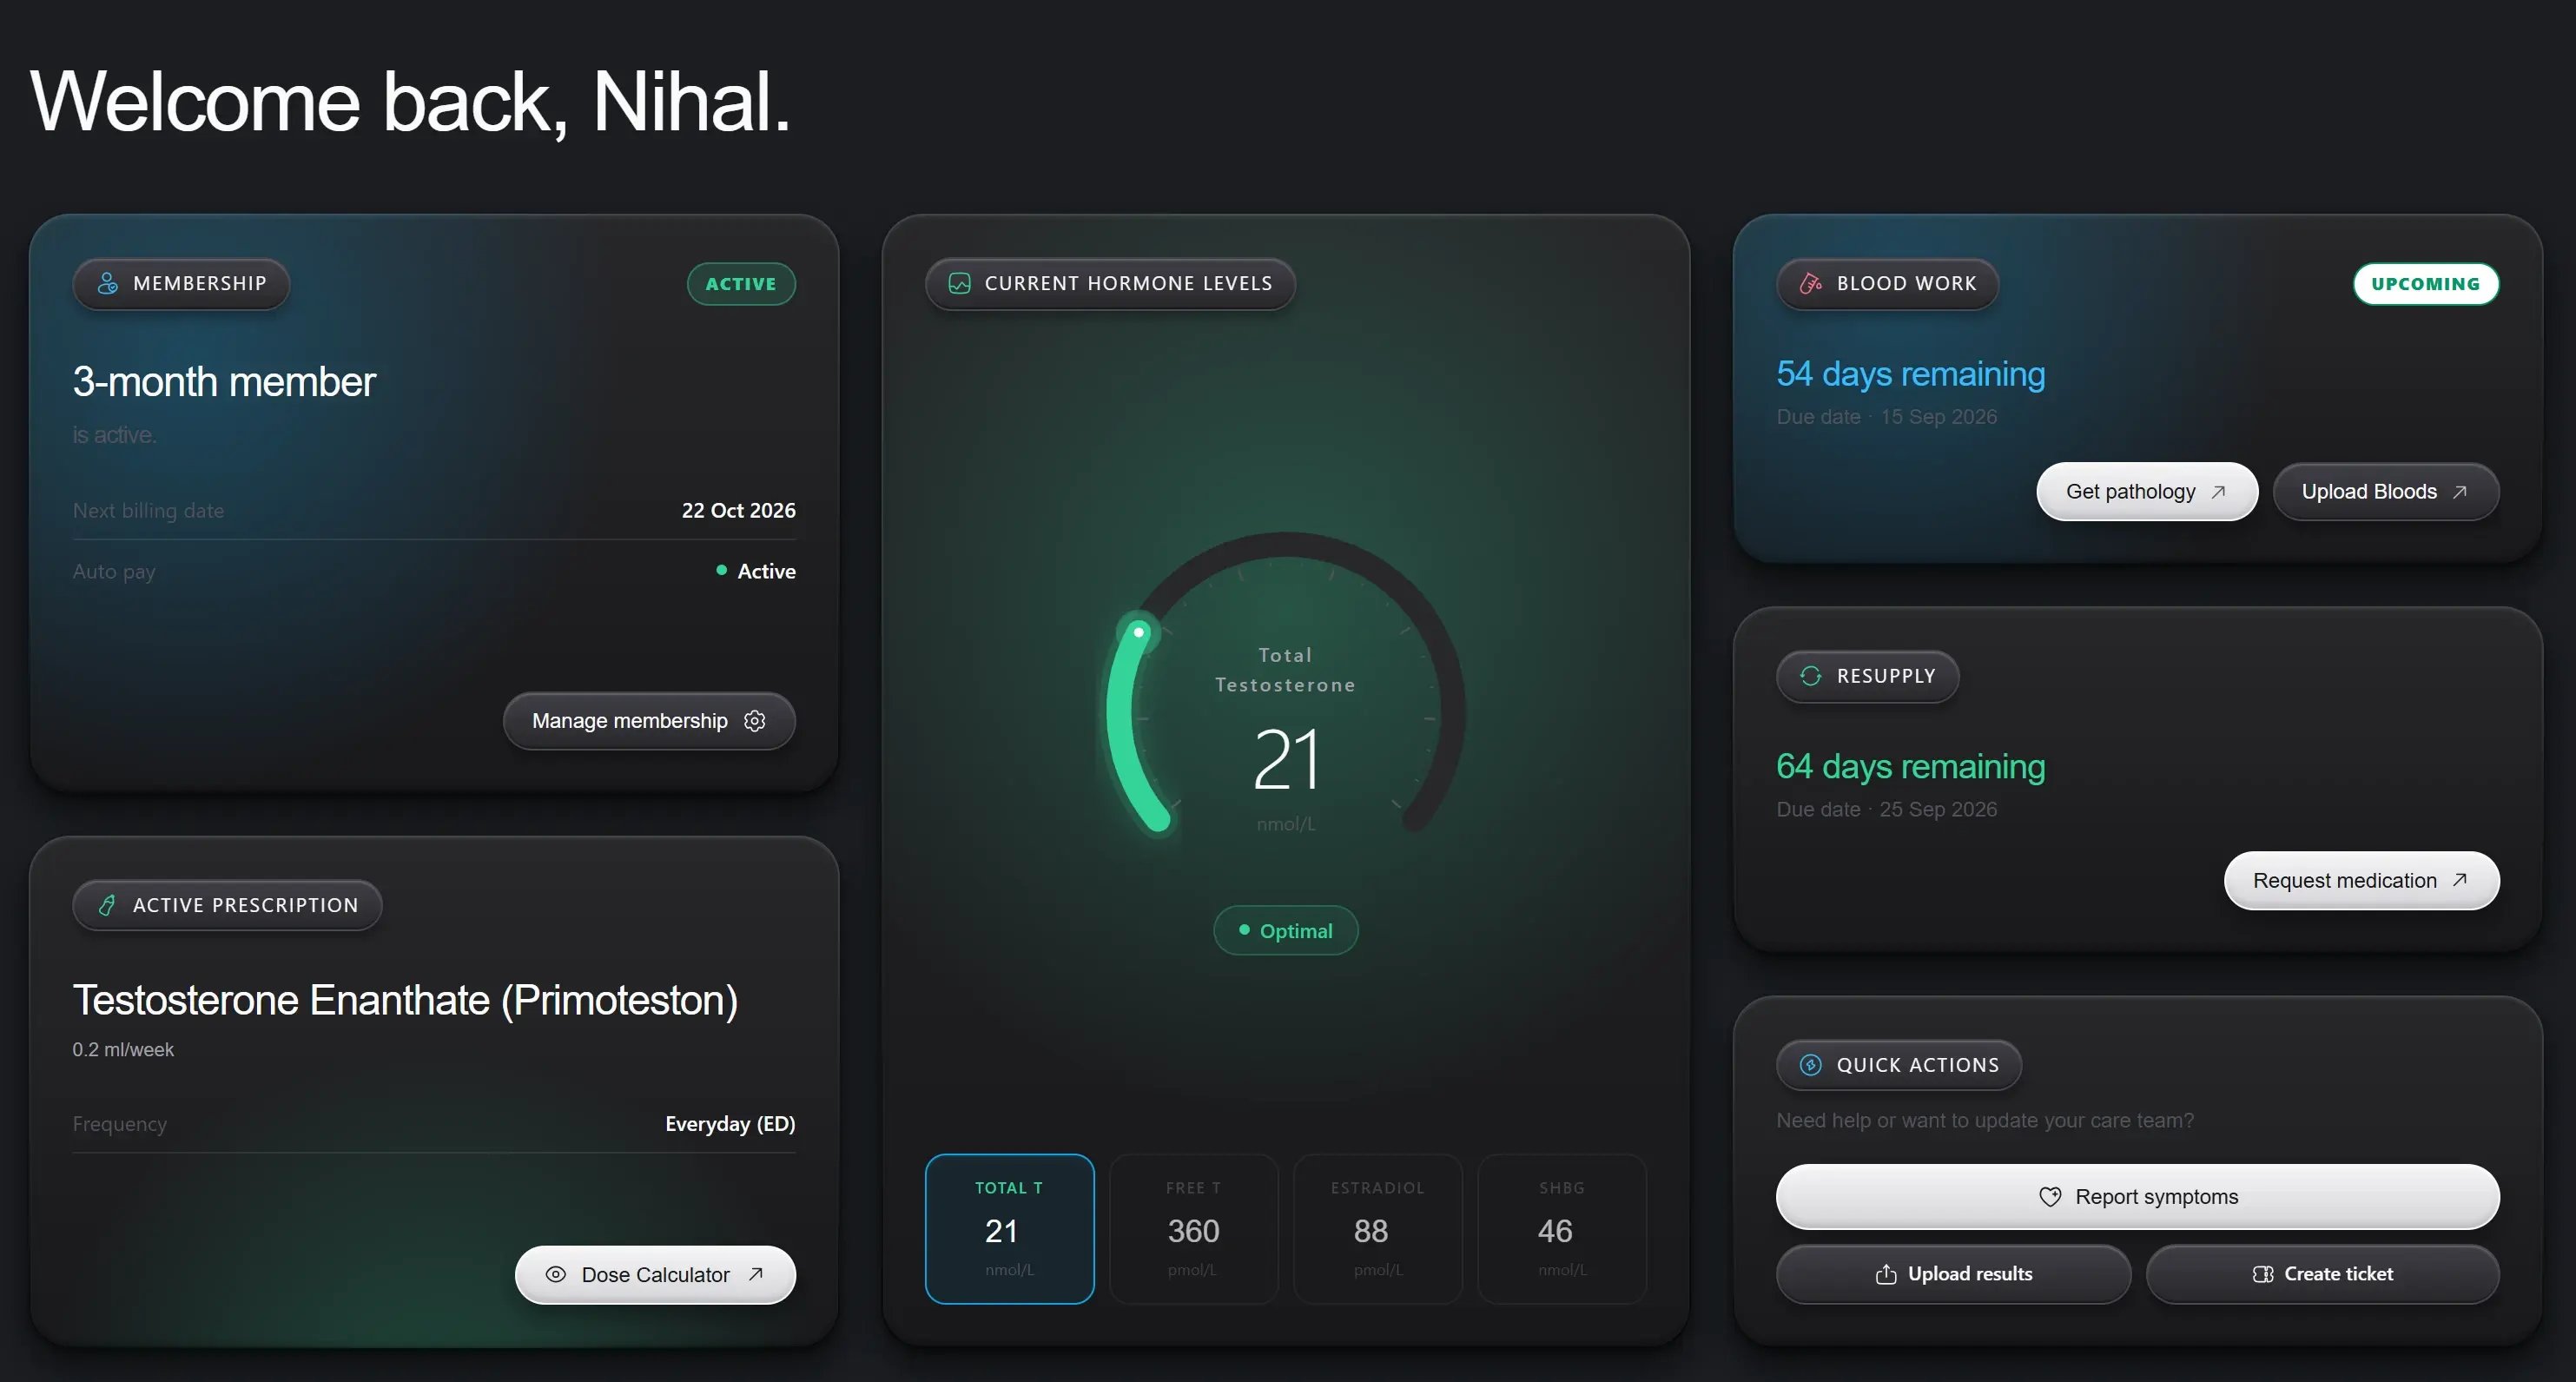Click Get pathology button
The height and width of the screenshot is (1382, 2576).
[2147, 492]
